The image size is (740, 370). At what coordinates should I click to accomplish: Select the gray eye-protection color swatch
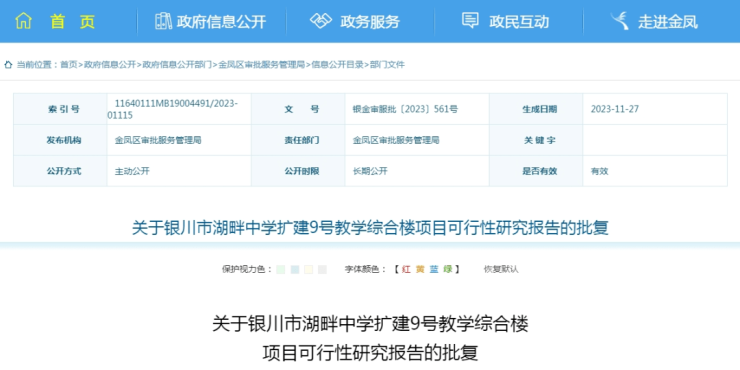[322, 269]
